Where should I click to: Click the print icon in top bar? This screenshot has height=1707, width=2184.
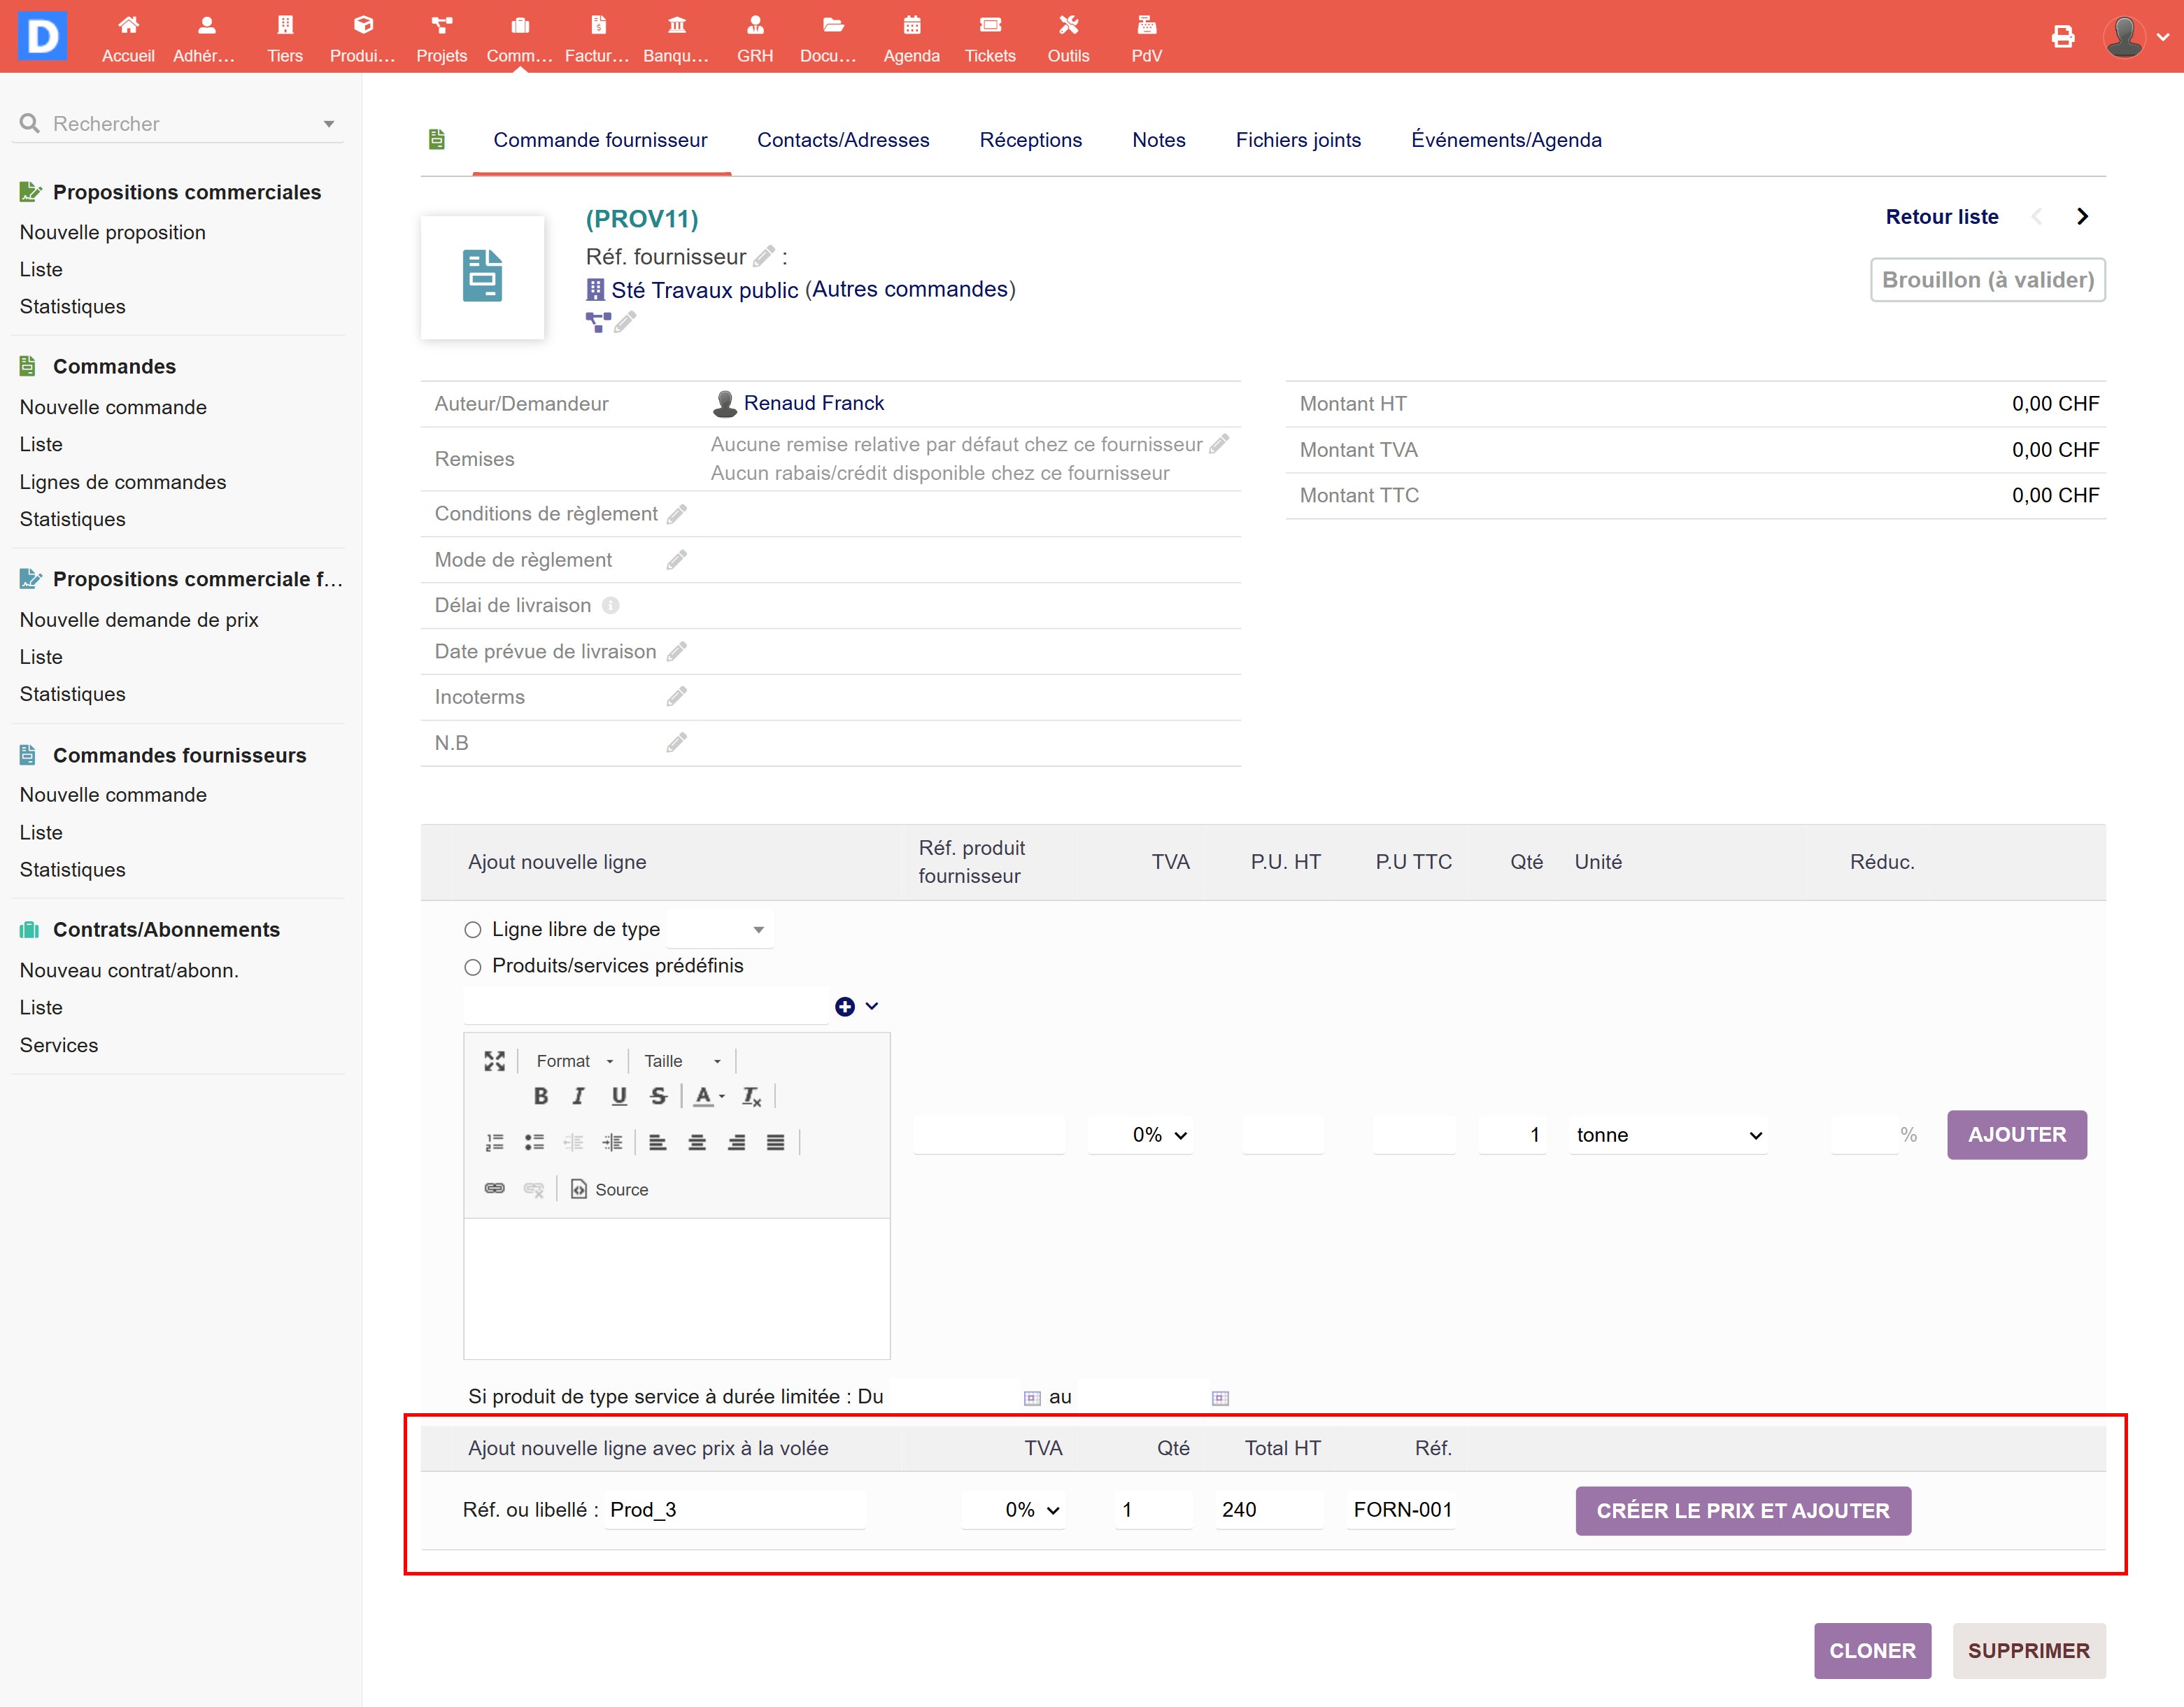coord(2062,37)
